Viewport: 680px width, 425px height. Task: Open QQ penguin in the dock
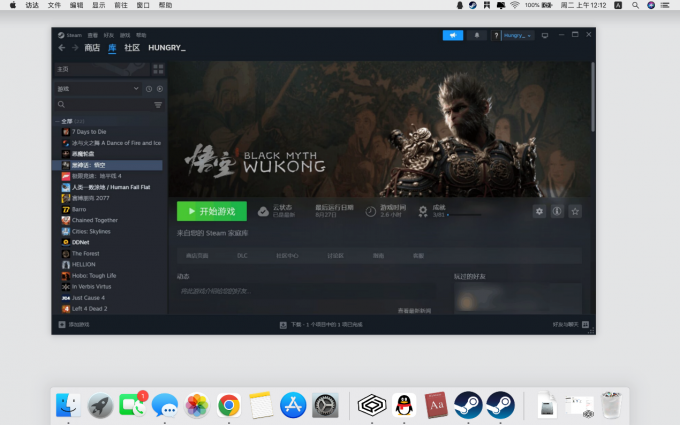tap(404, 406)
